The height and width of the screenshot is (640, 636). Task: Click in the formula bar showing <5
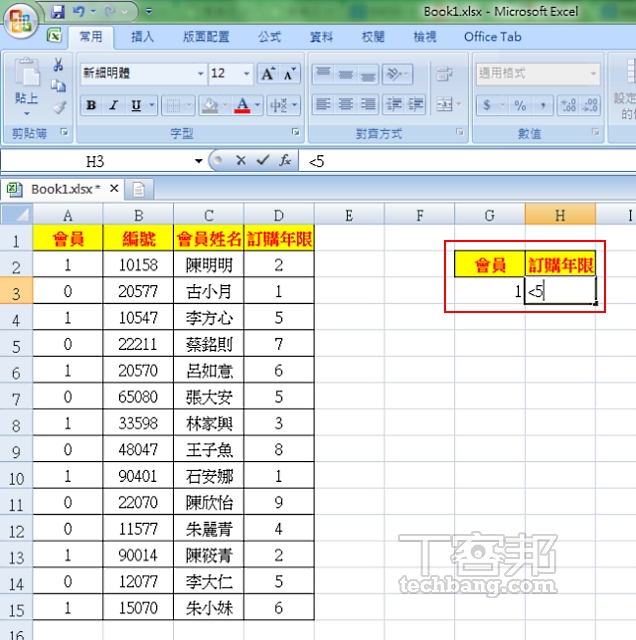pos(467,161)
